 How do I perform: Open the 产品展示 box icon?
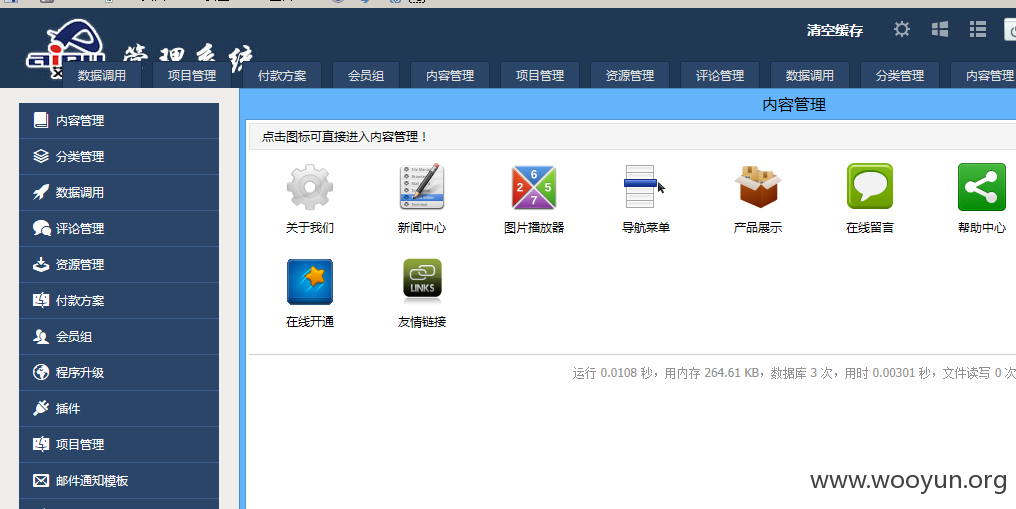(x=757, y=187)
